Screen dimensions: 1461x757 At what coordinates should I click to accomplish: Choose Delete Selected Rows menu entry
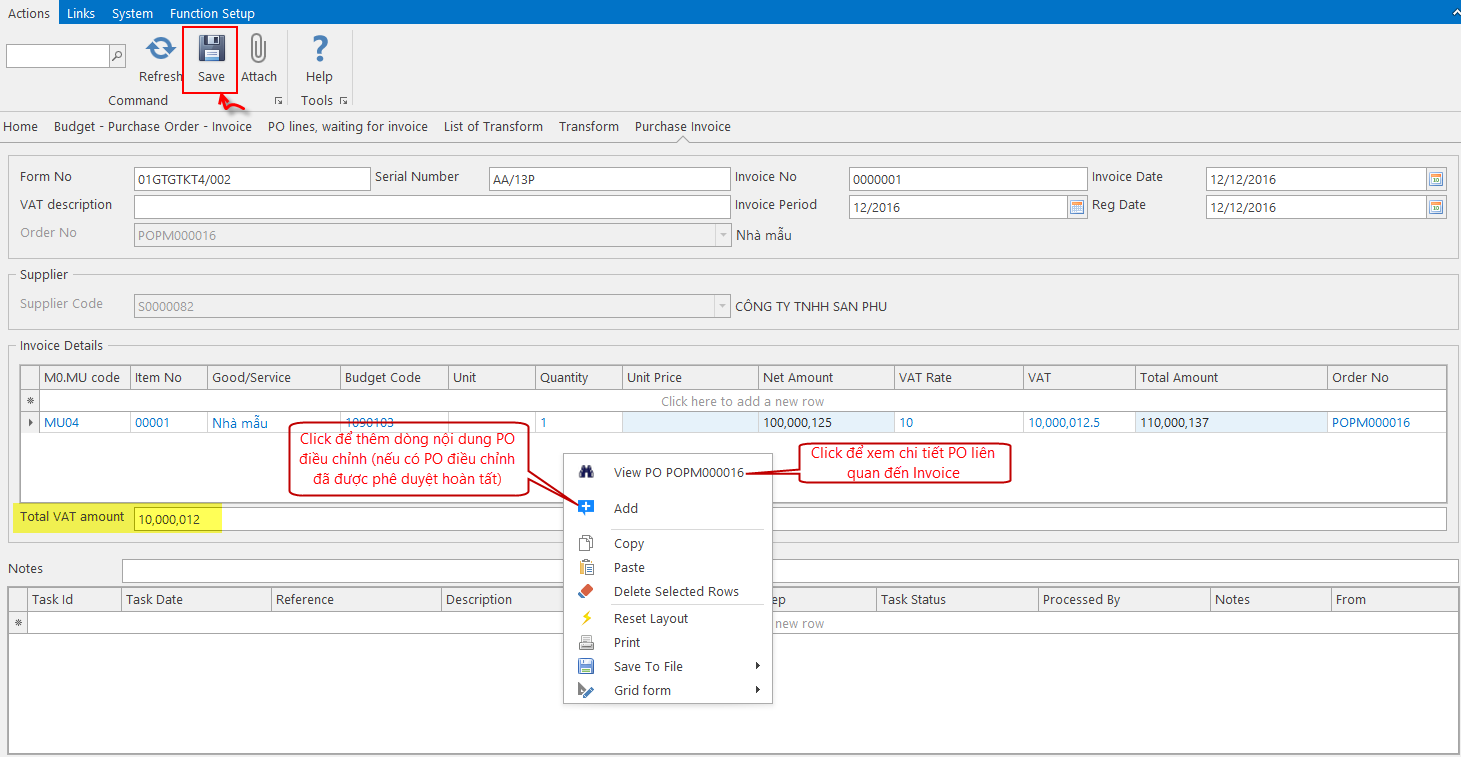click(668, 591)
